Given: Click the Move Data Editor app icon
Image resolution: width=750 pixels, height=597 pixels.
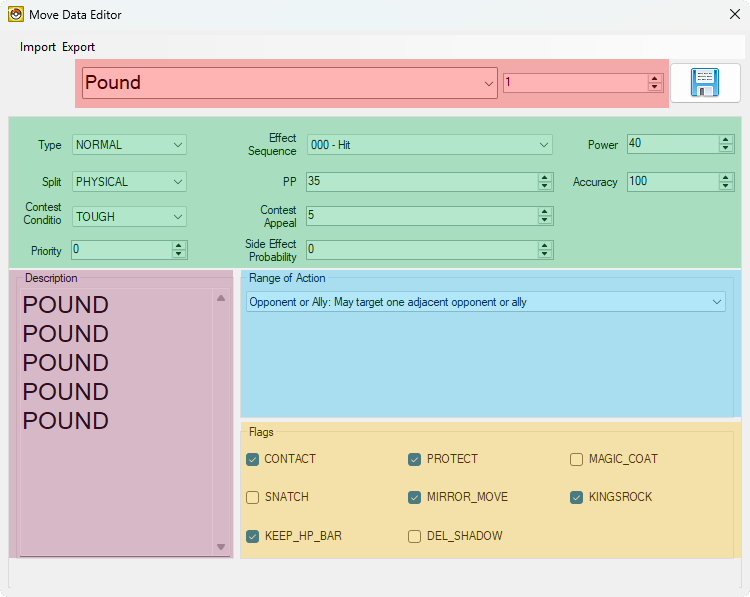Looking at the screenshot, I should tap(16, 14).
